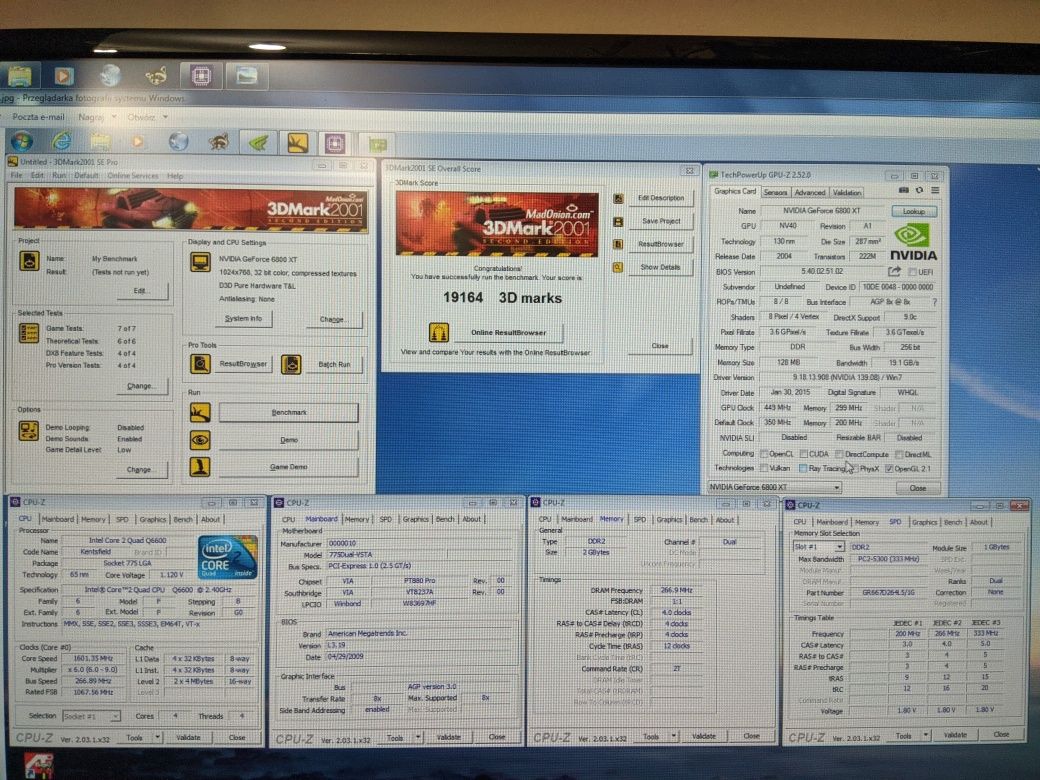
Task: Select the Bench tab in the leftmost CPU-Z window
Action: pyautogui.click(x=183, y=519)
